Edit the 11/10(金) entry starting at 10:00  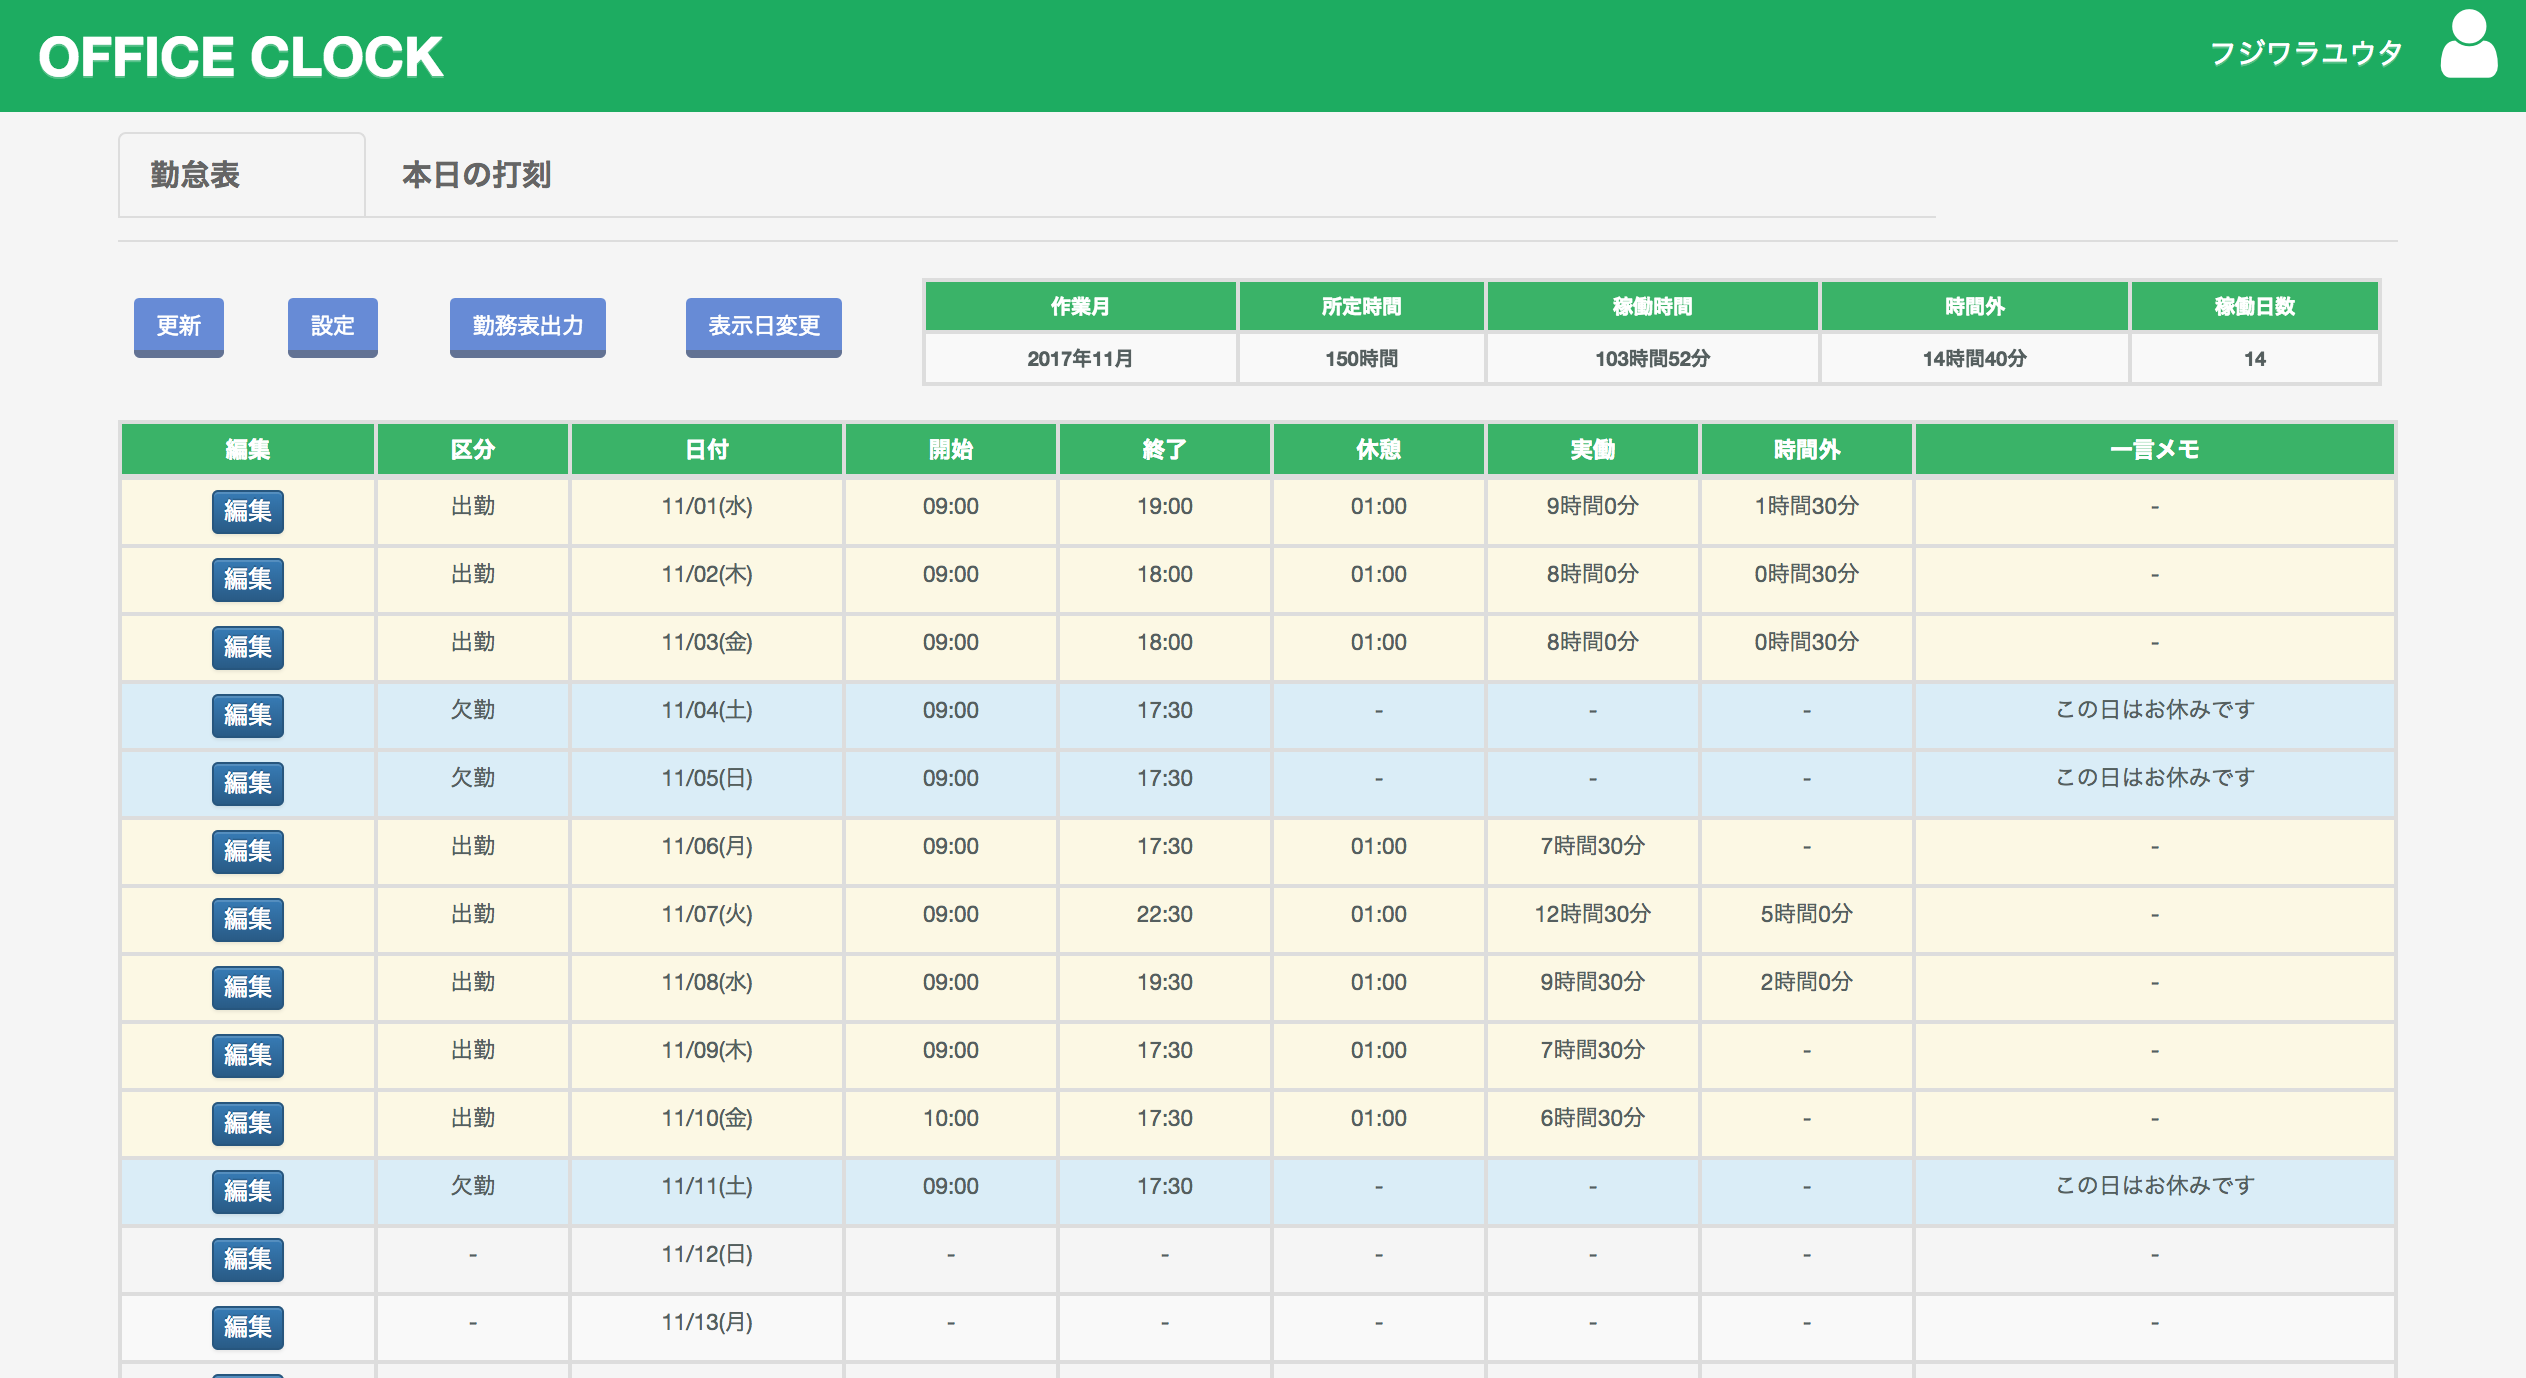(247, 1124)
